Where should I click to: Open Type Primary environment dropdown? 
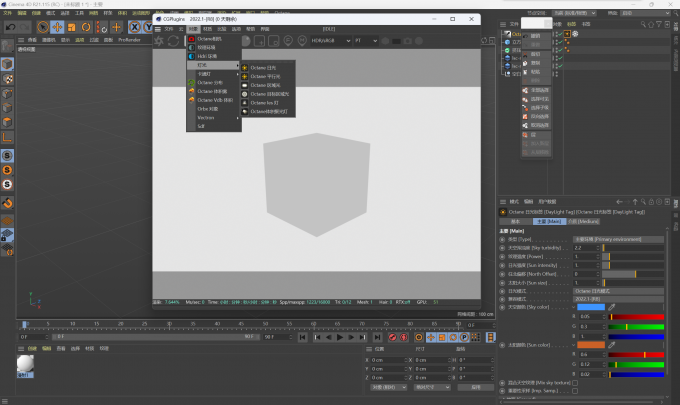tap(618, 239)
